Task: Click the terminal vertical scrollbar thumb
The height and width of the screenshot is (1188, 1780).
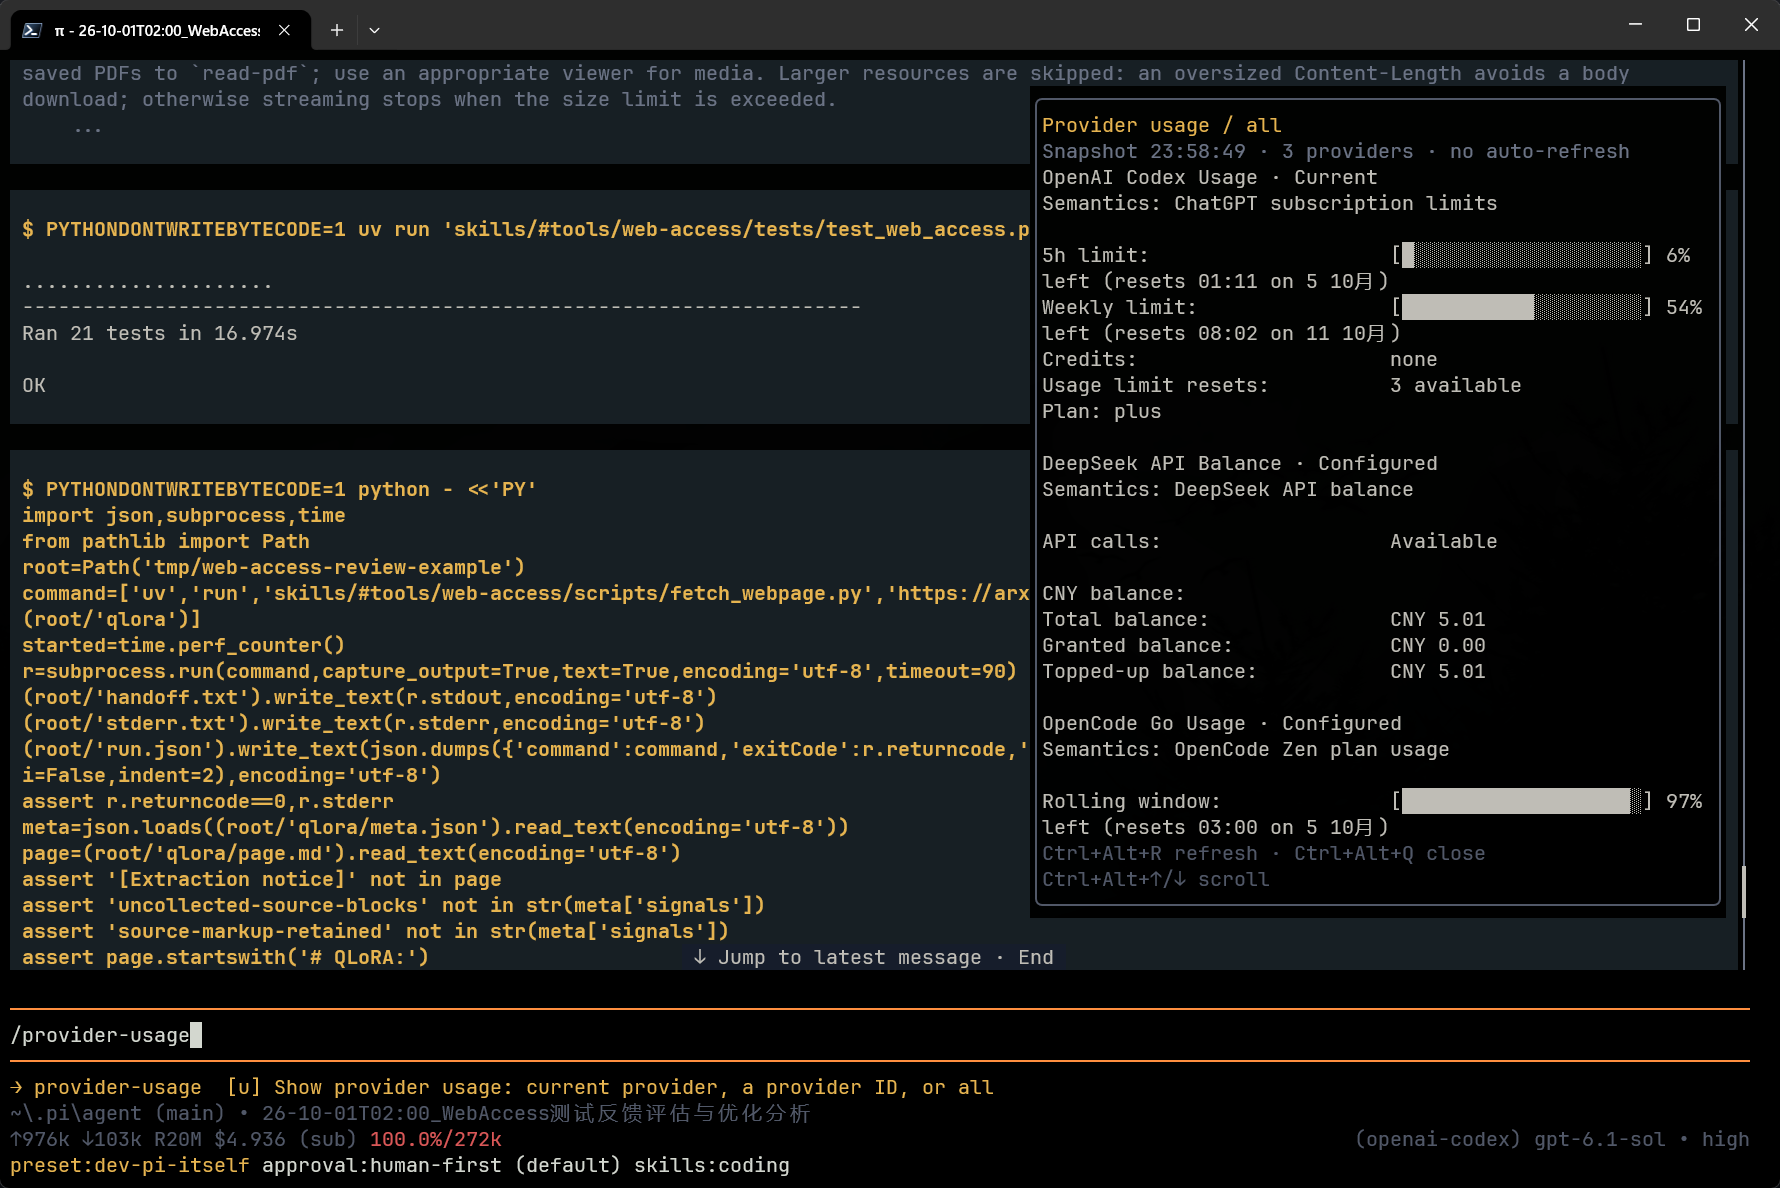Action: (x=1744, y=891)
